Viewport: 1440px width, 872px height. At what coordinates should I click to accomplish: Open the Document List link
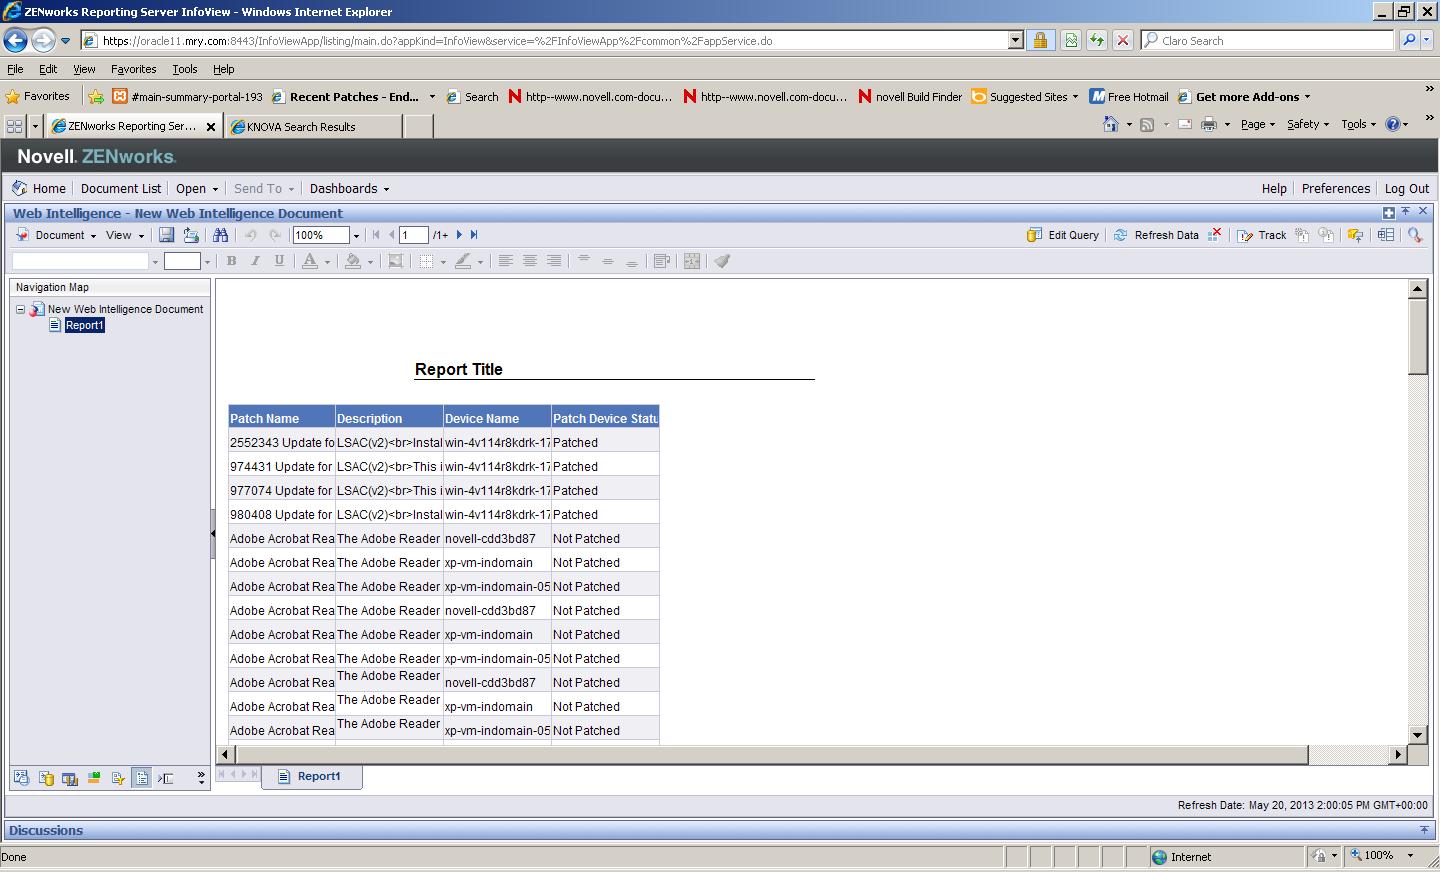[121, 188]
